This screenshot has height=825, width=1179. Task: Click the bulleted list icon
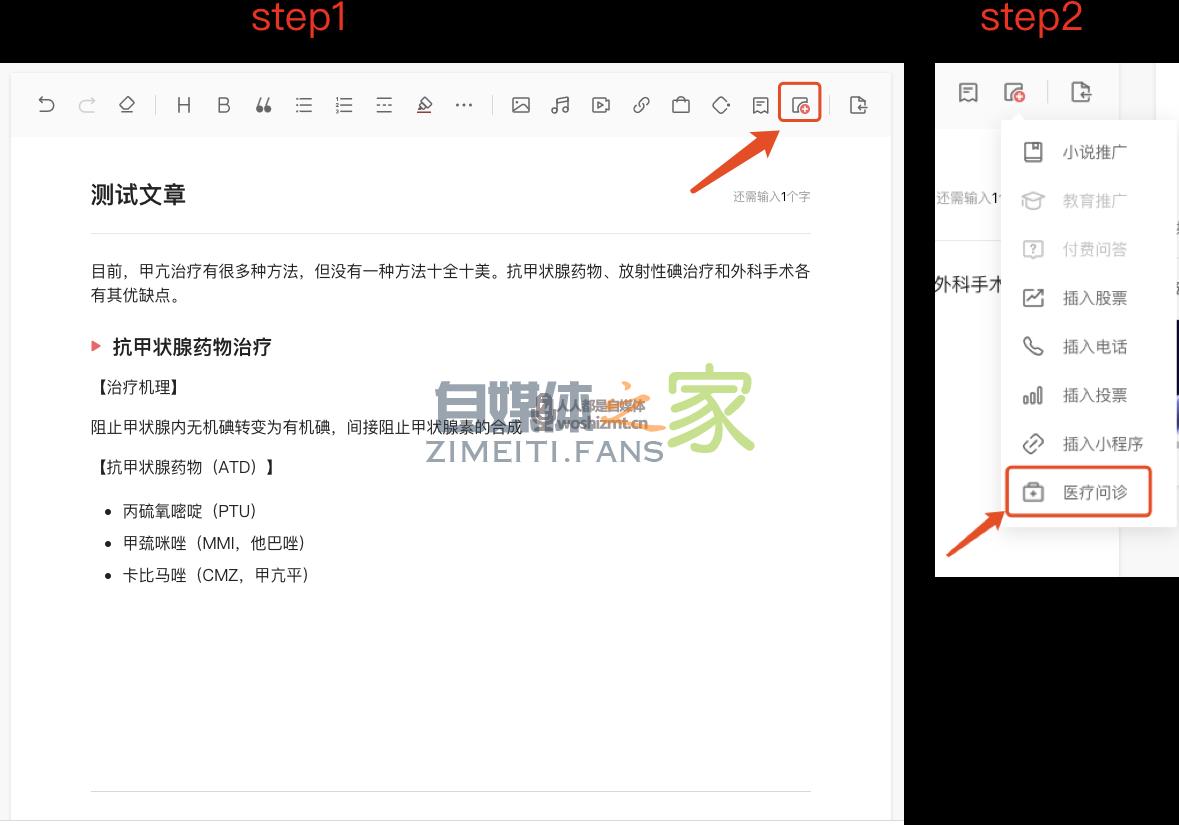(x=304, y=104)
